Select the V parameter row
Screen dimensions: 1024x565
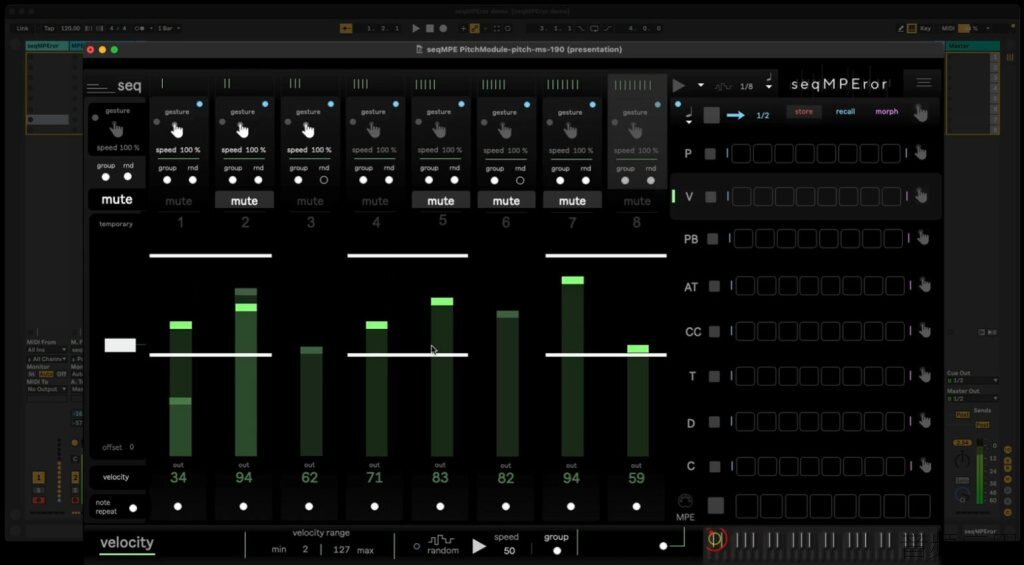pyautogui.click(x=806, y=196)
